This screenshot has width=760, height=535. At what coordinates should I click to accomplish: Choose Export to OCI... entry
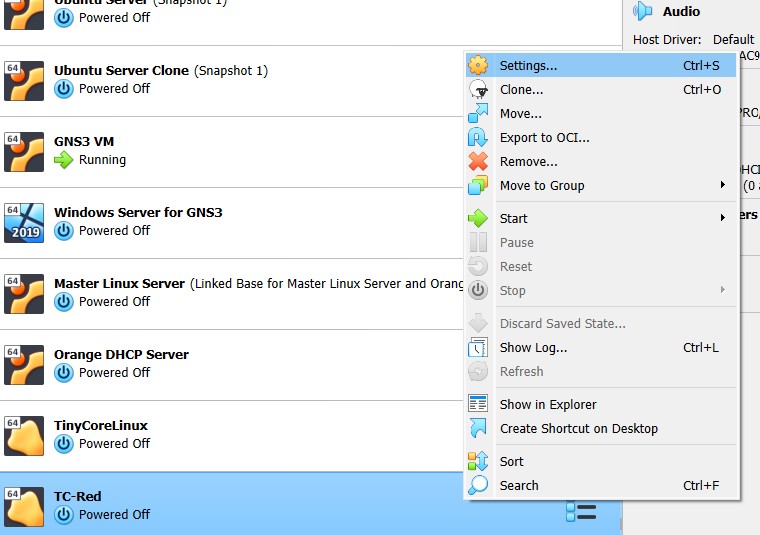point(601,138)
